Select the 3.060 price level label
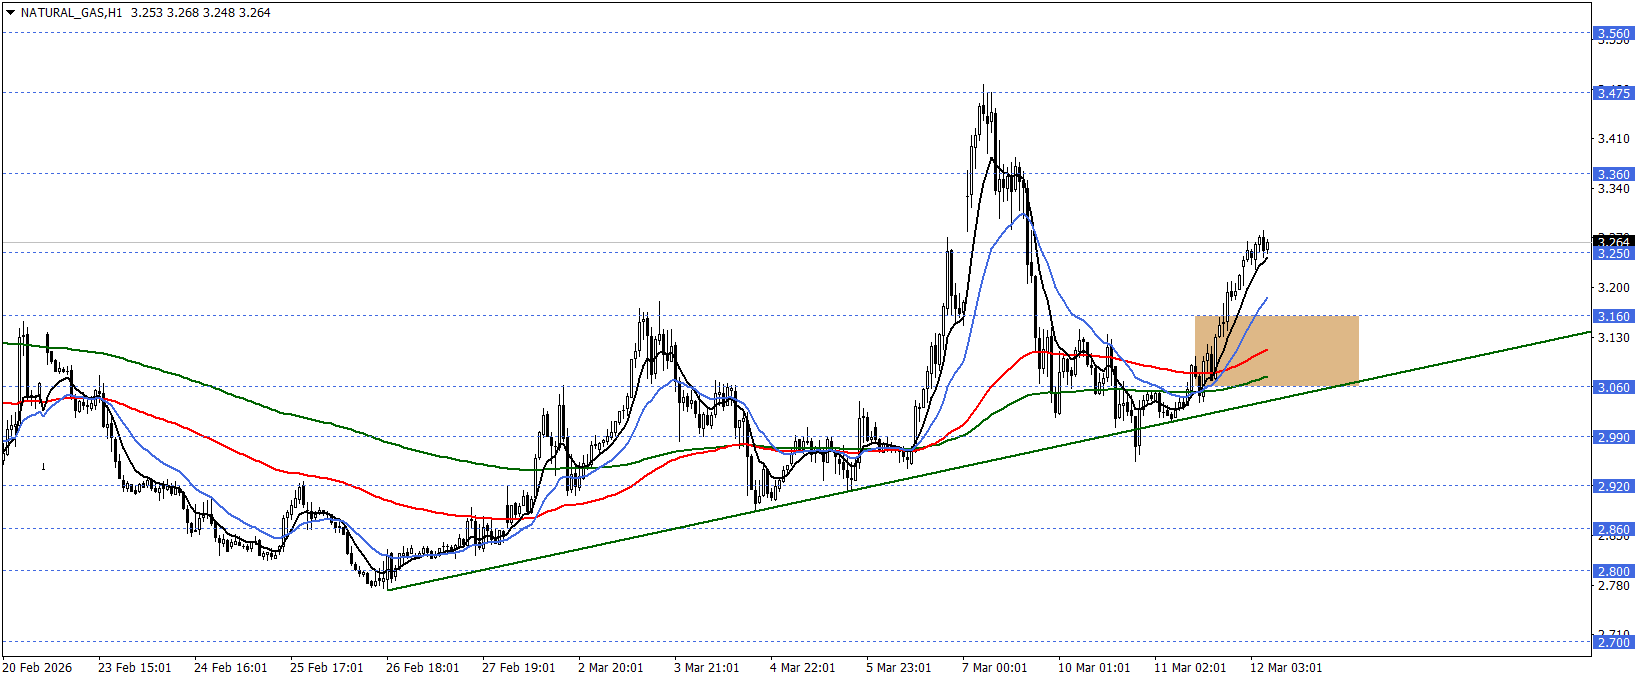This screenshot has width=1641, height=680. [x=1613, y=387]
